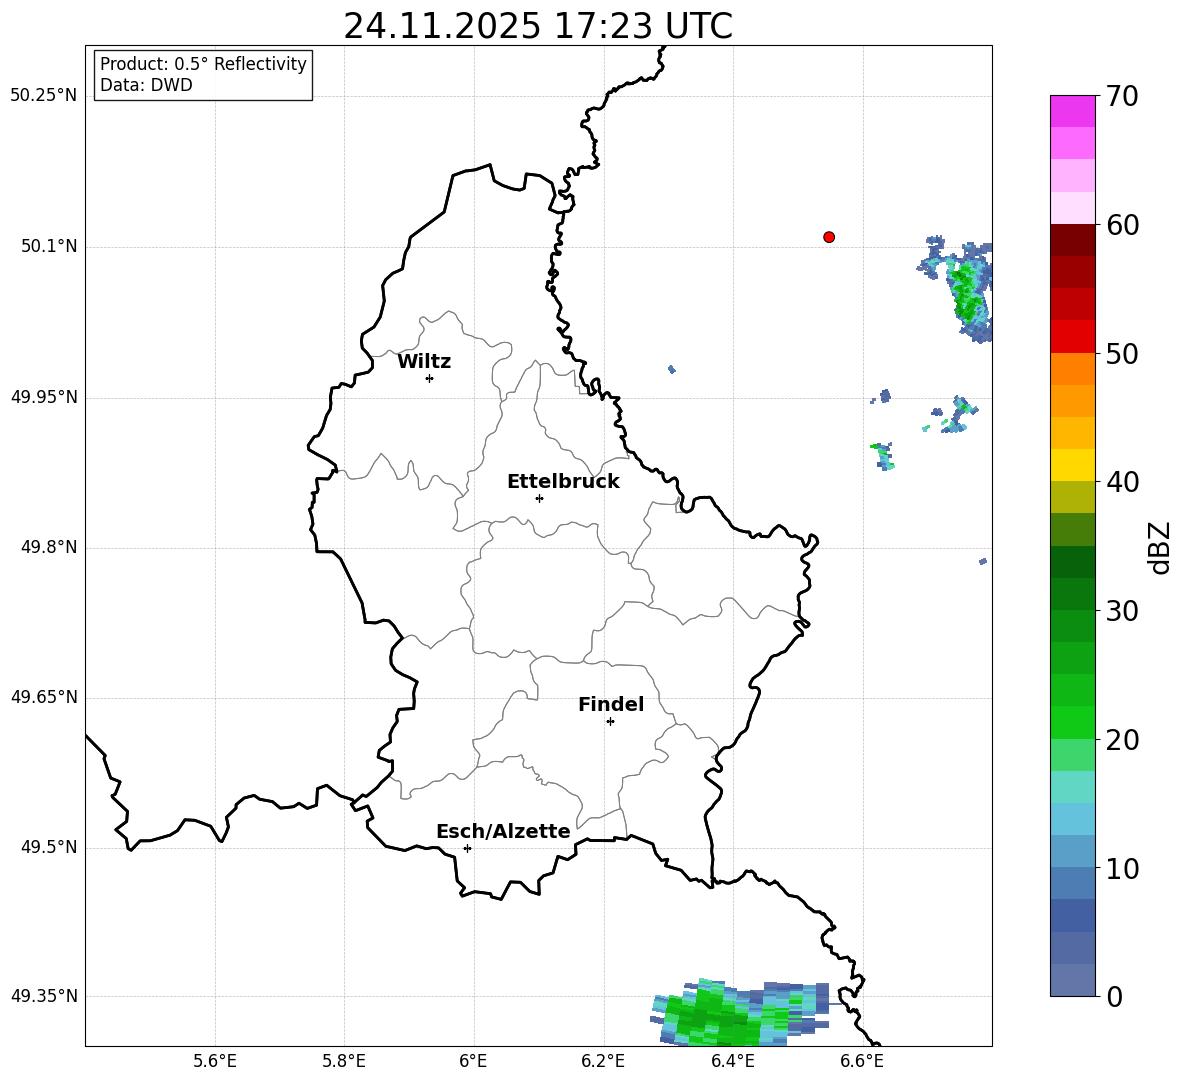Click the 60 colorbar tick label

[x=1122, y=225]
